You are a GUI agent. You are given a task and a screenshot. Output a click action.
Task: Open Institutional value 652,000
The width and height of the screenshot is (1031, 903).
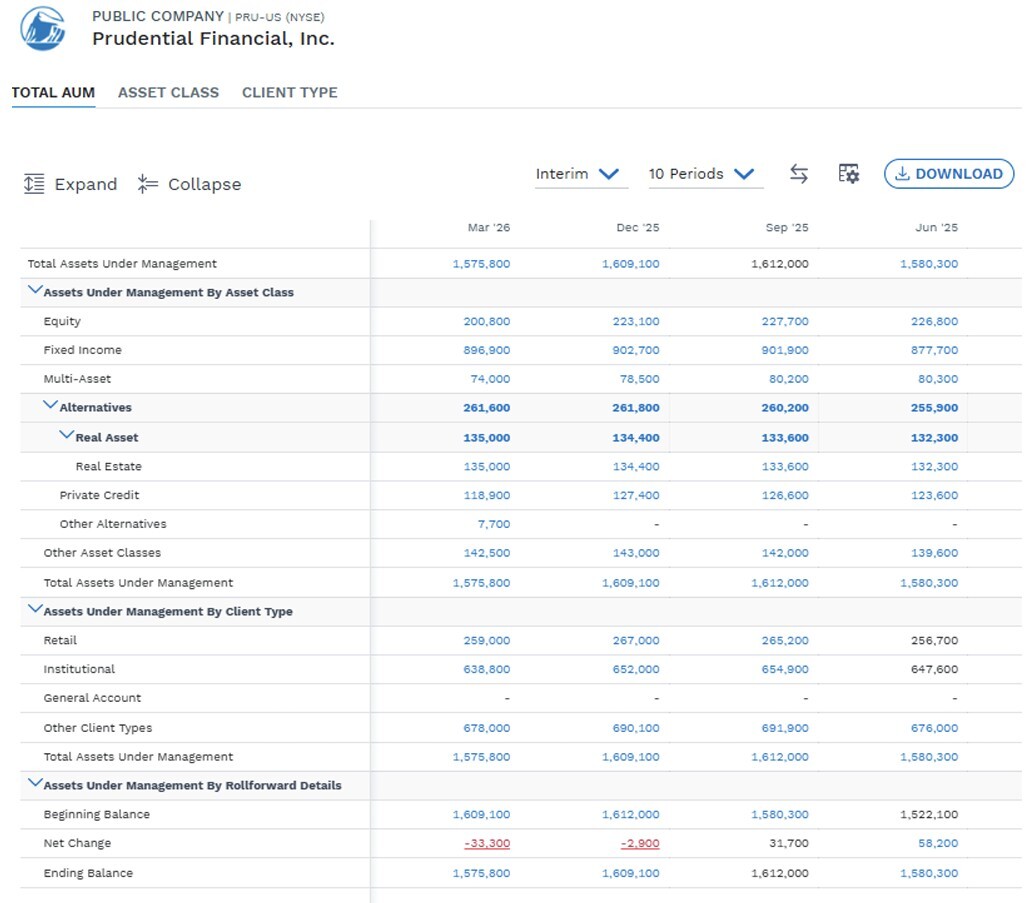click(x=636, y=670)
